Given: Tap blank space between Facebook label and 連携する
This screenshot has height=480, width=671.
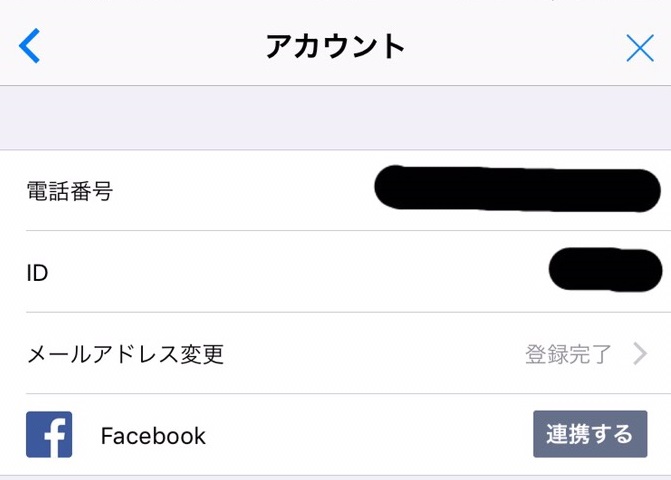Looking at the screenshot, I should (369, 435).
